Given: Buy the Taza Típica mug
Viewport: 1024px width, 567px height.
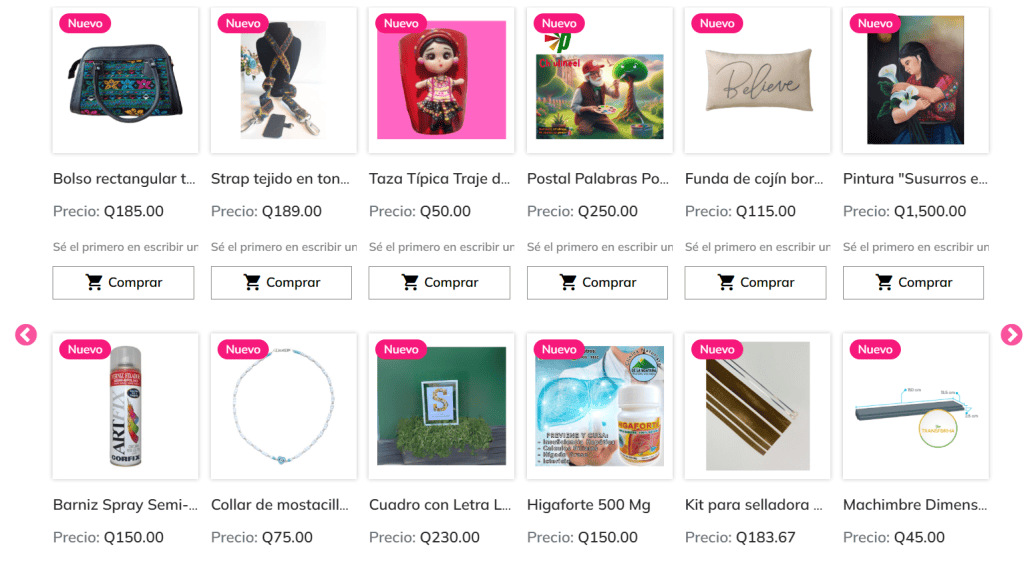Looking at the screenshot, I should [x=440, y=283].
